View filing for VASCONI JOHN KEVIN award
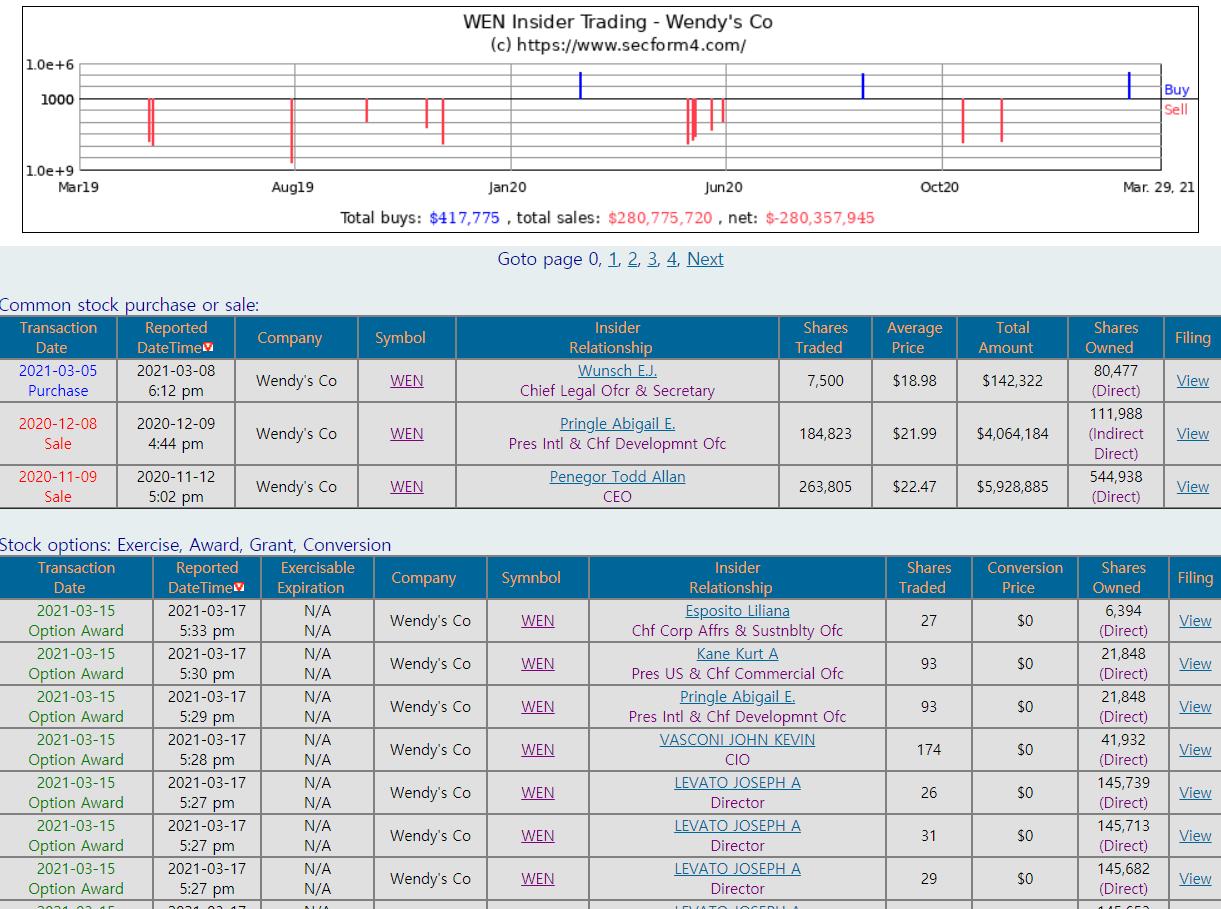The width and height of the screenshot is (1221, 909). [x=1195, y=750]
